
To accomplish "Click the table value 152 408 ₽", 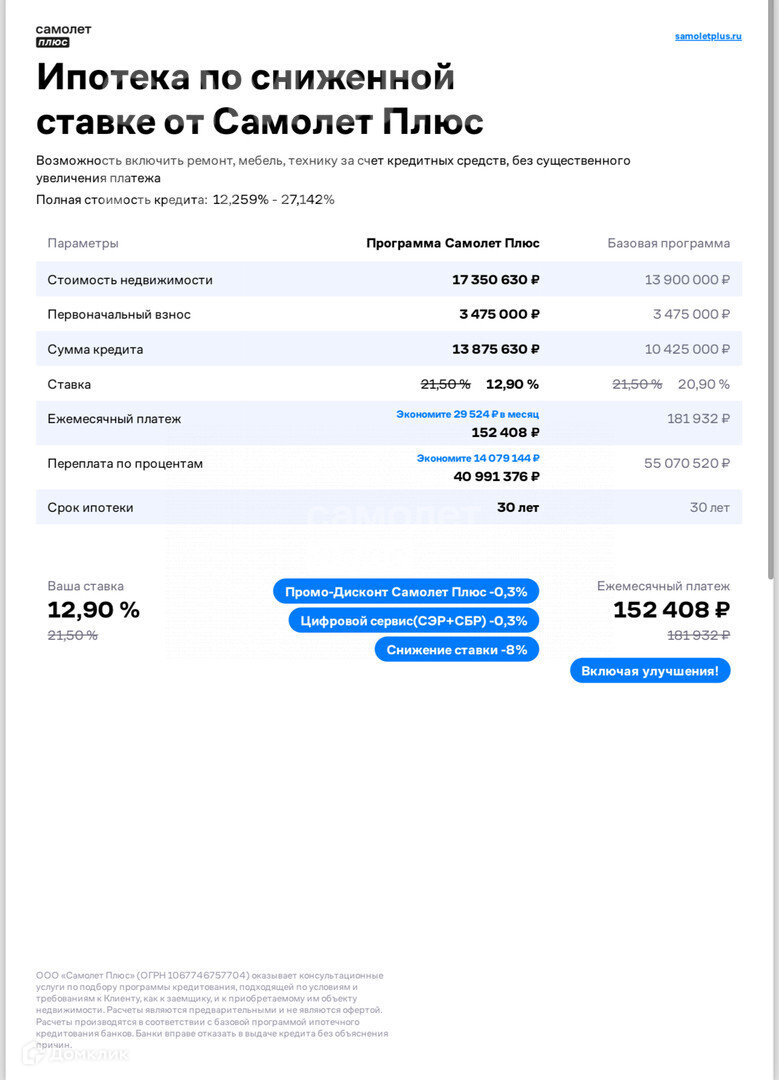I will pos(505,433).
